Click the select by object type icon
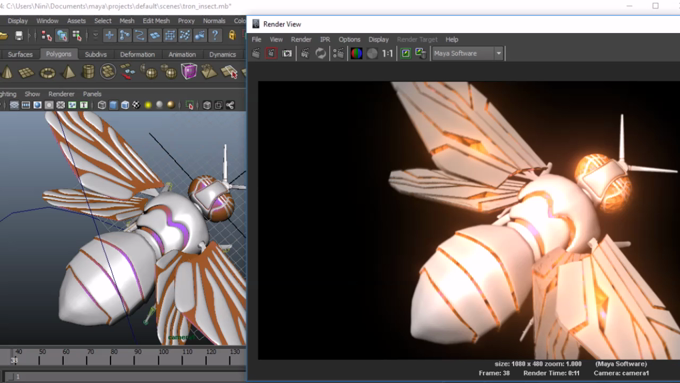The image size is (680, 383). (62, 36)
